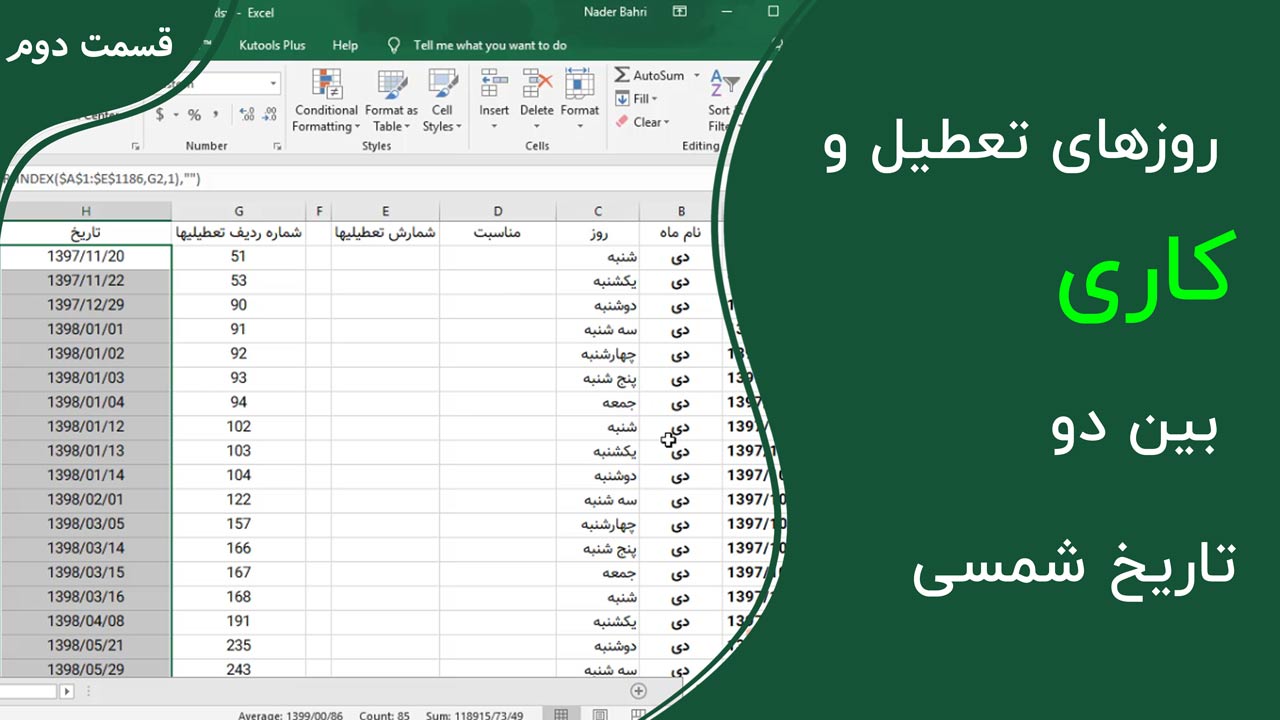The height and width of the screenshot is (720, 1280).
Task: Open Sort & Filter tool
Action: 722,100
